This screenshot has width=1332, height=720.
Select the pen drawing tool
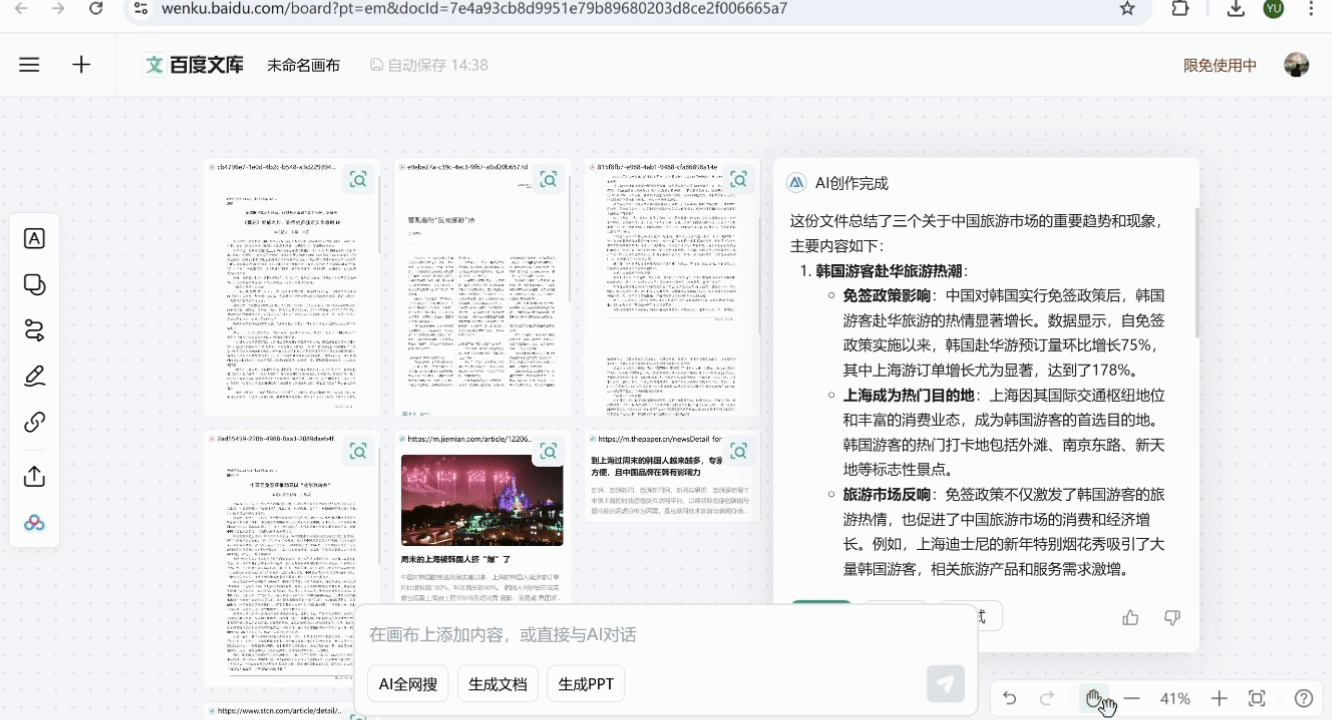(34, 377)
